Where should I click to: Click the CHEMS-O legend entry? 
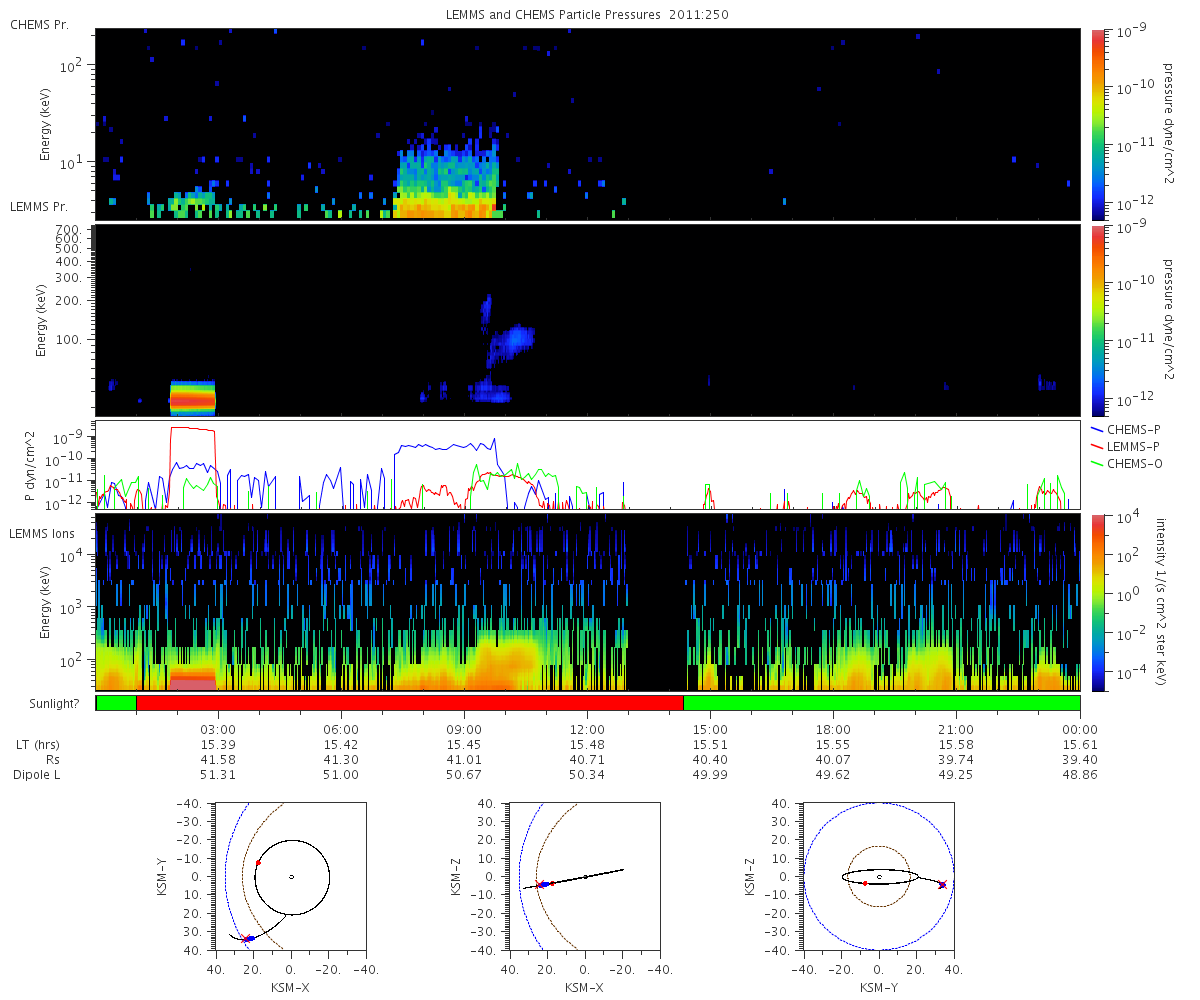(x=1127, y=462)
